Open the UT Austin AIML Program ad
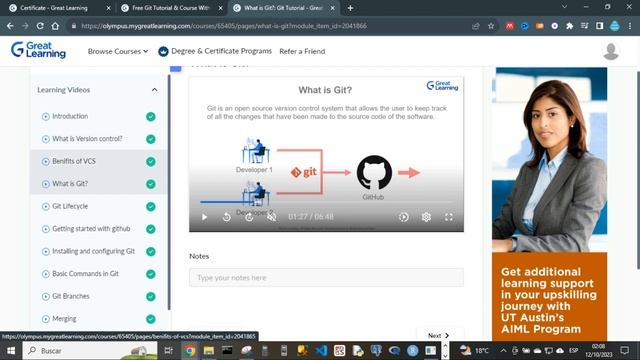 click(x=549, y=204)
